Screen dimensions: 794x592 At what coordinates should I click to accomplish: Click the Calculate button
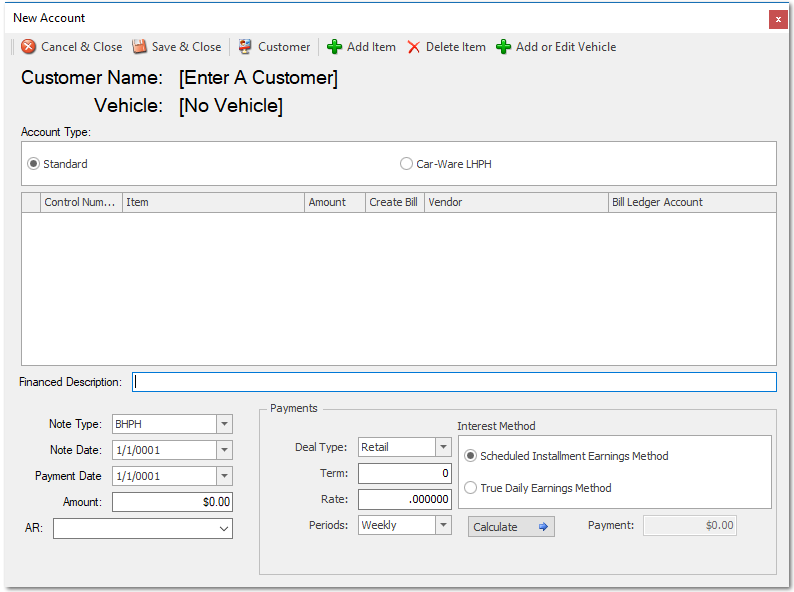tap(511, 527)
